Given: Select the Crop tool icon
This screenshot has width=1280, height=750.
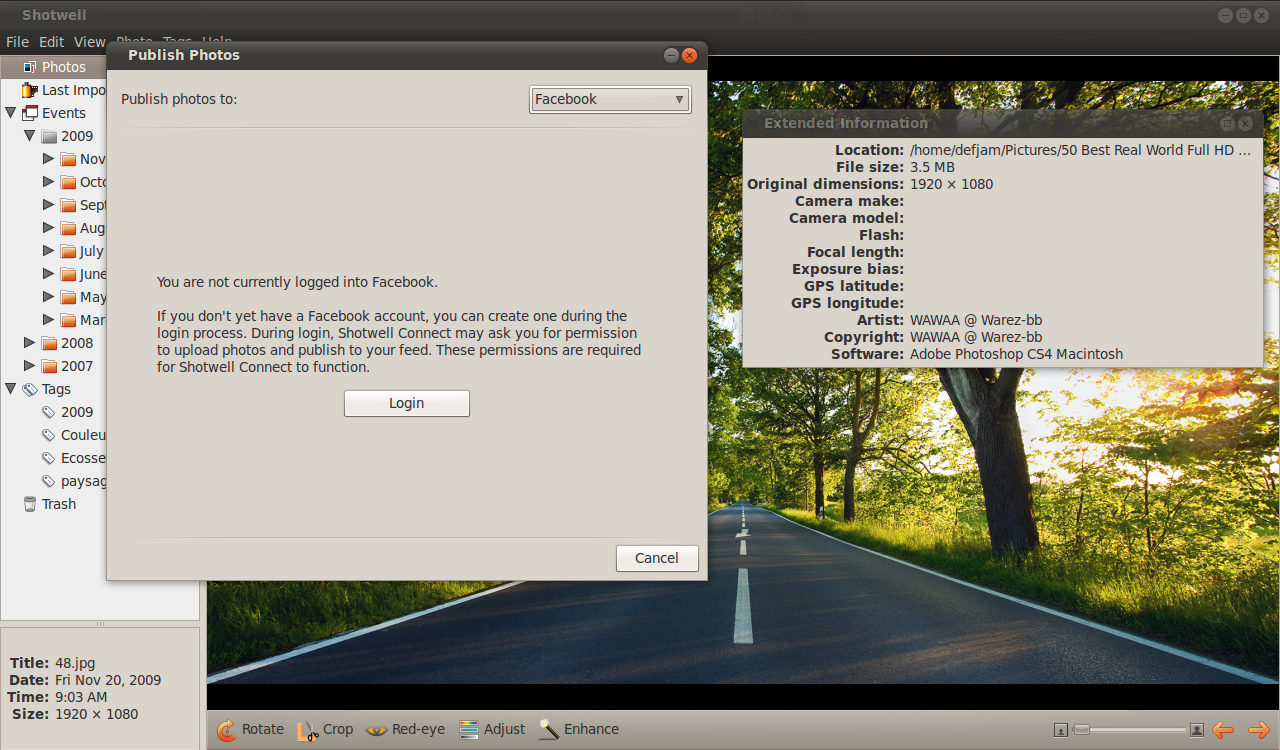Looking at the screenshot, I should click(x=308, y=730).
